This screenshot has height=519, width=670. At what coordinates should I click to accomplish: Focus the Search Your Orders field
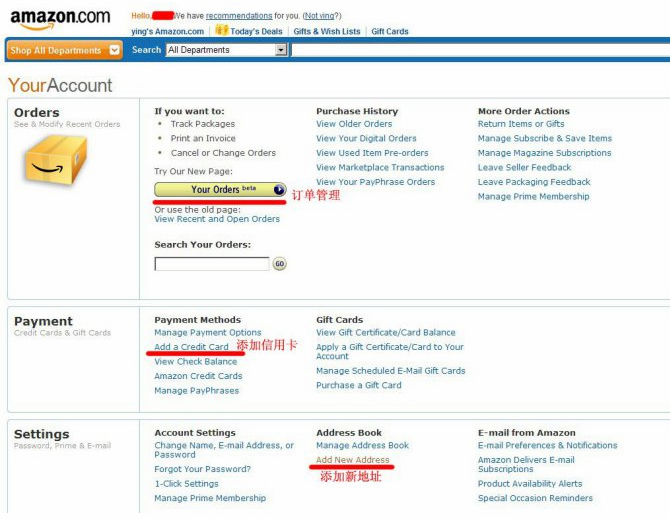[x=212, y=264]
